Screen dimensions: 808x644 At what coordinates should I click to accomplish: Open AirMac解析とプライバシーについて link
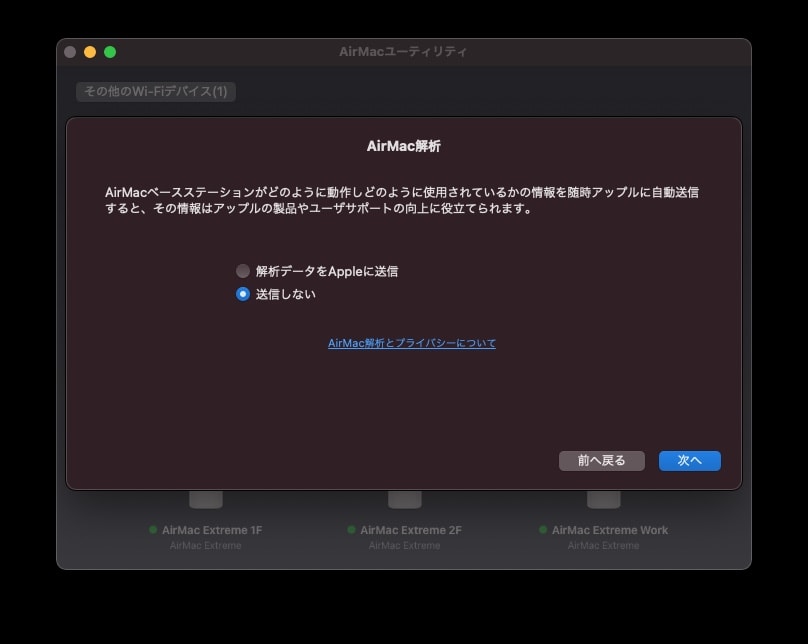[x=412, y=343]
